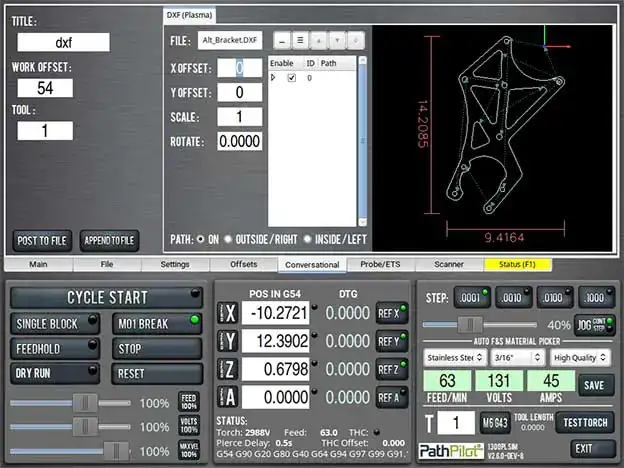Screen dimensions: 624x468
Task: Go to the Offsets tab
Action: (x=244, y=264)
